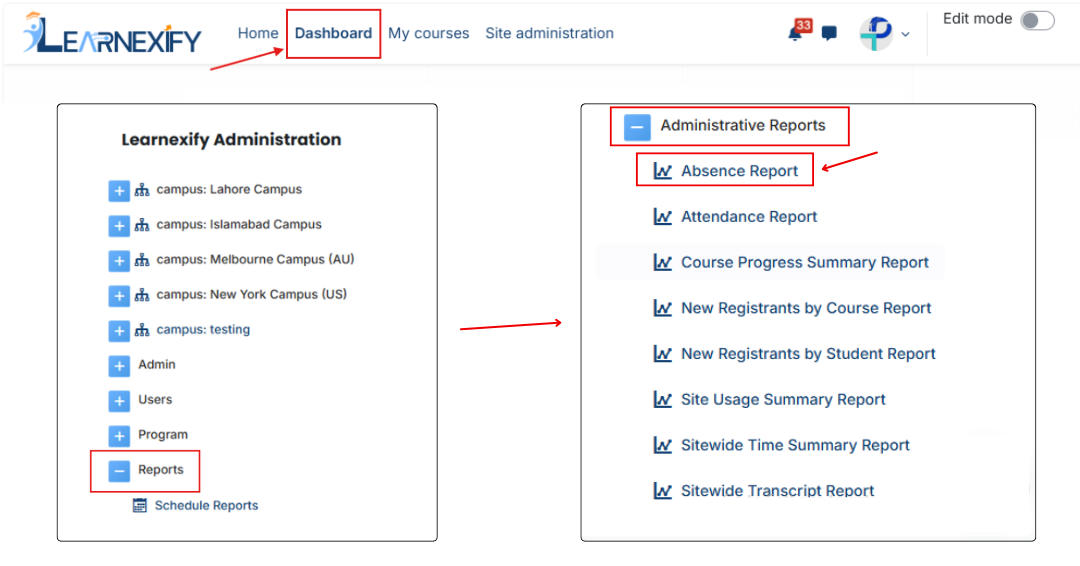Screen dimensions: 1080x566
Task: Open the notifications bell with 33 badge
Action: coord(798,32)
